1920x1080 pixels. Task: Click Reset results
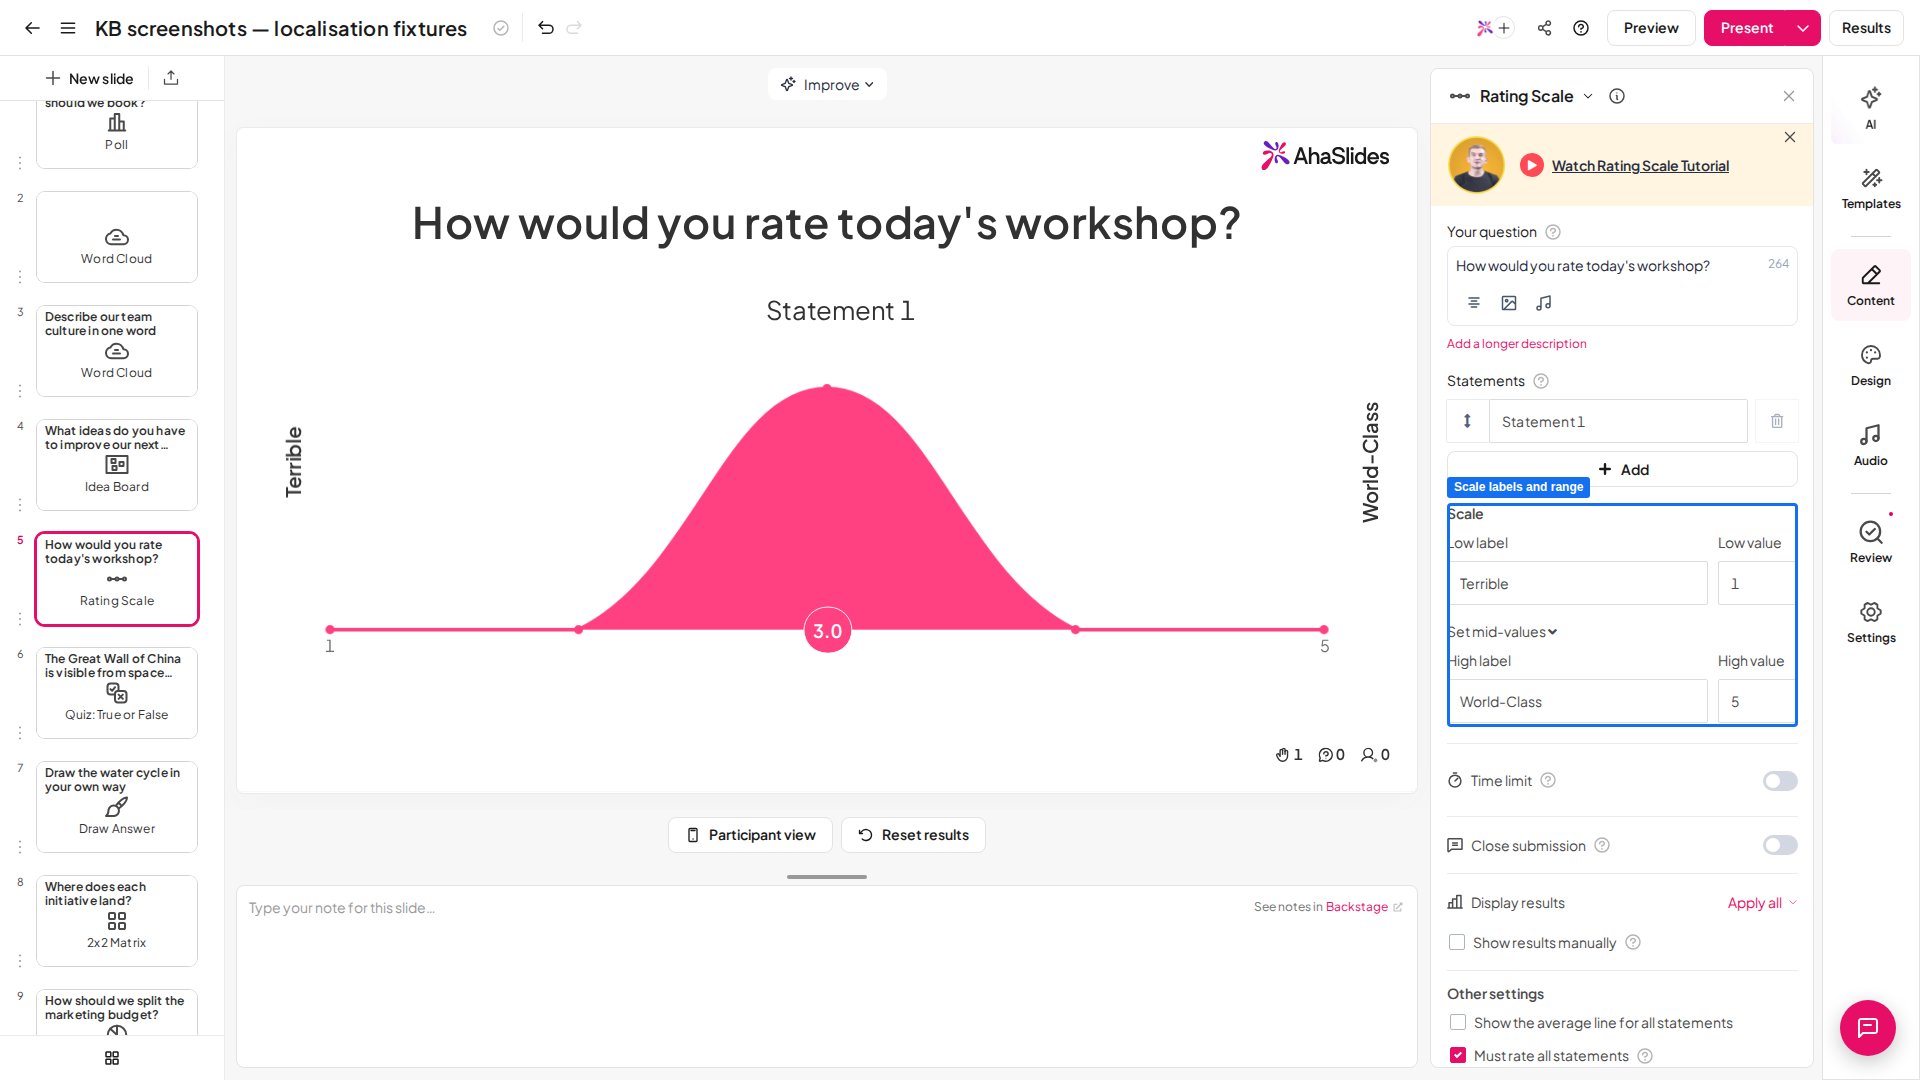(913, 835)
